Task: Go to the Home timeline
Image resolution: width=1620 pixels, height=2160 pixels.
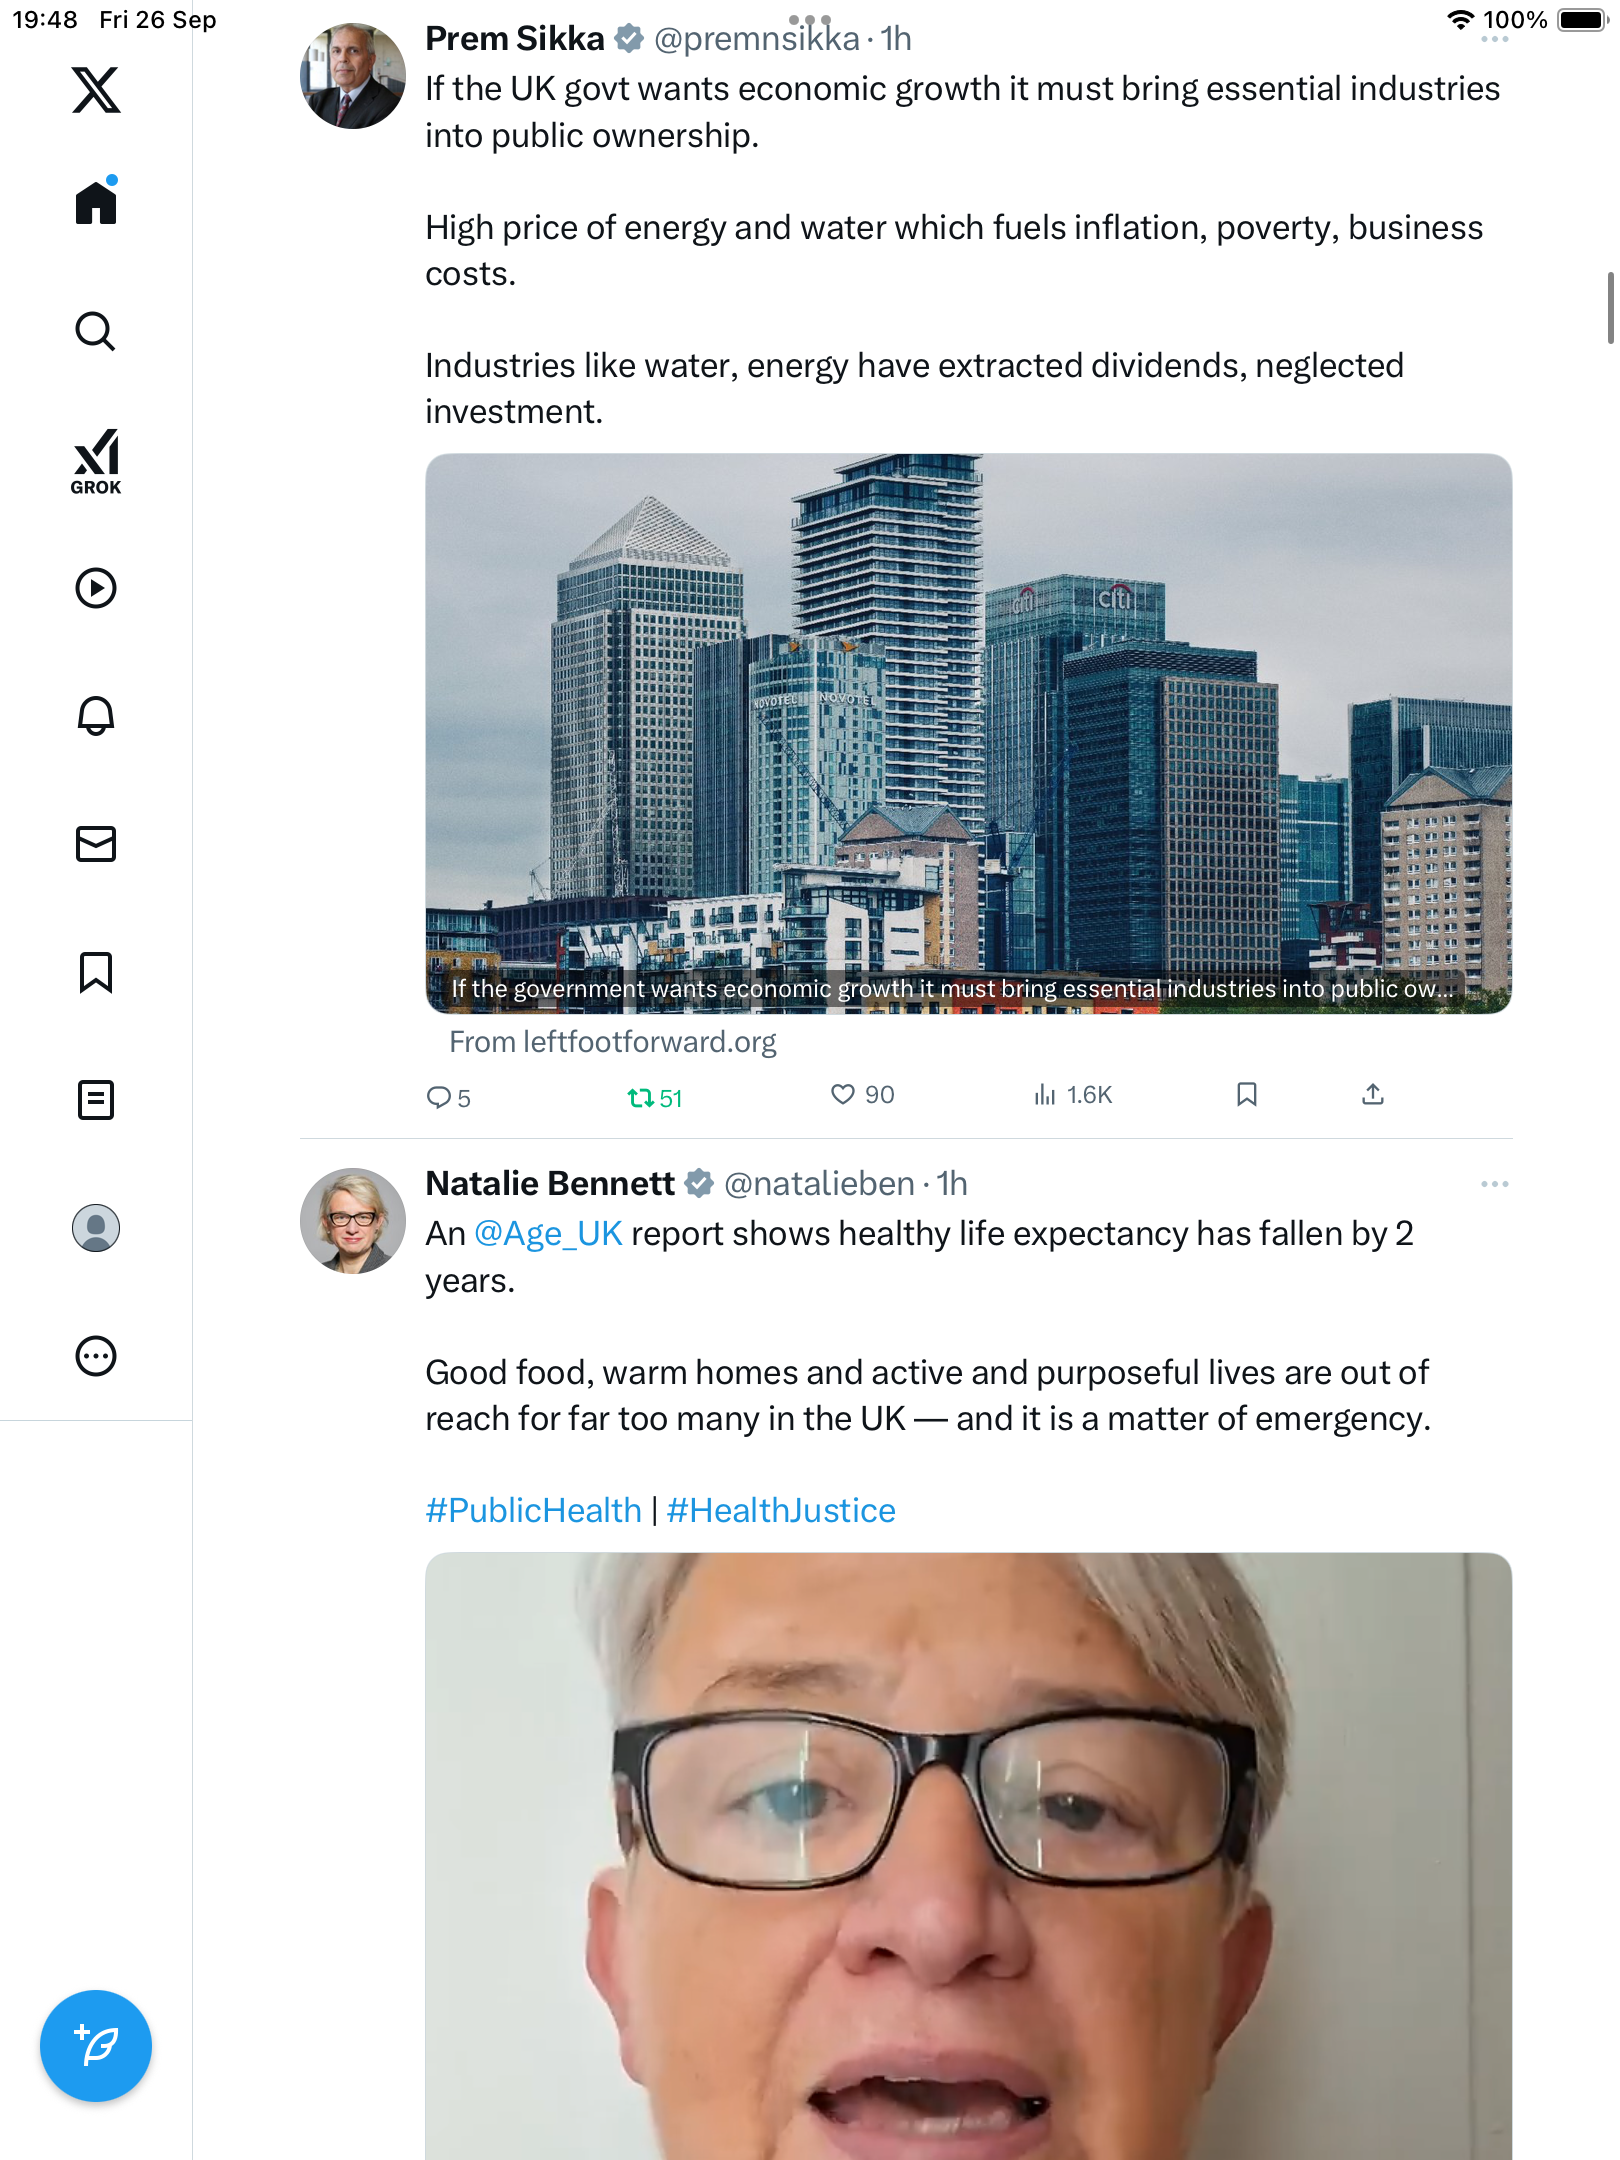Action: [x=96, y=203]
